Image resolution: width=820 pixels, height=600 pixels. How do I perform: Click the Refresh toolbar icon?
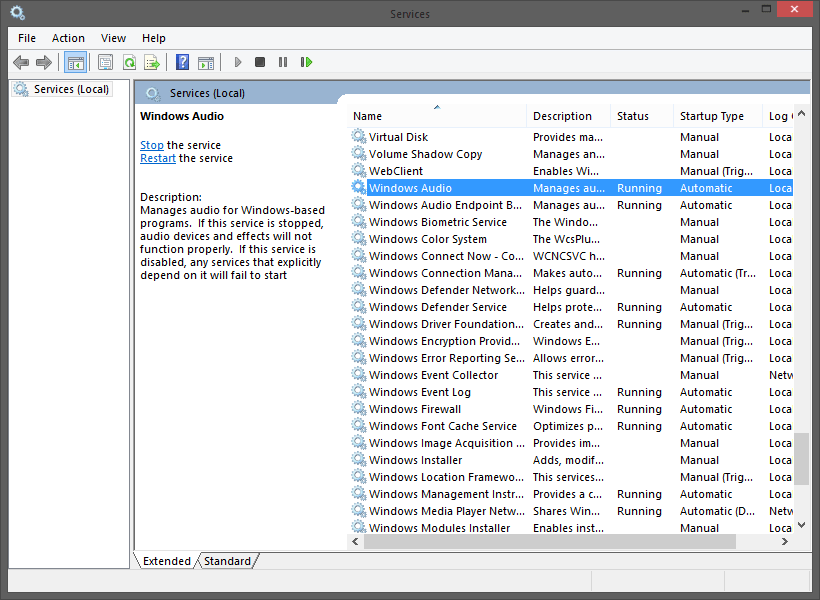coord(129,63)
